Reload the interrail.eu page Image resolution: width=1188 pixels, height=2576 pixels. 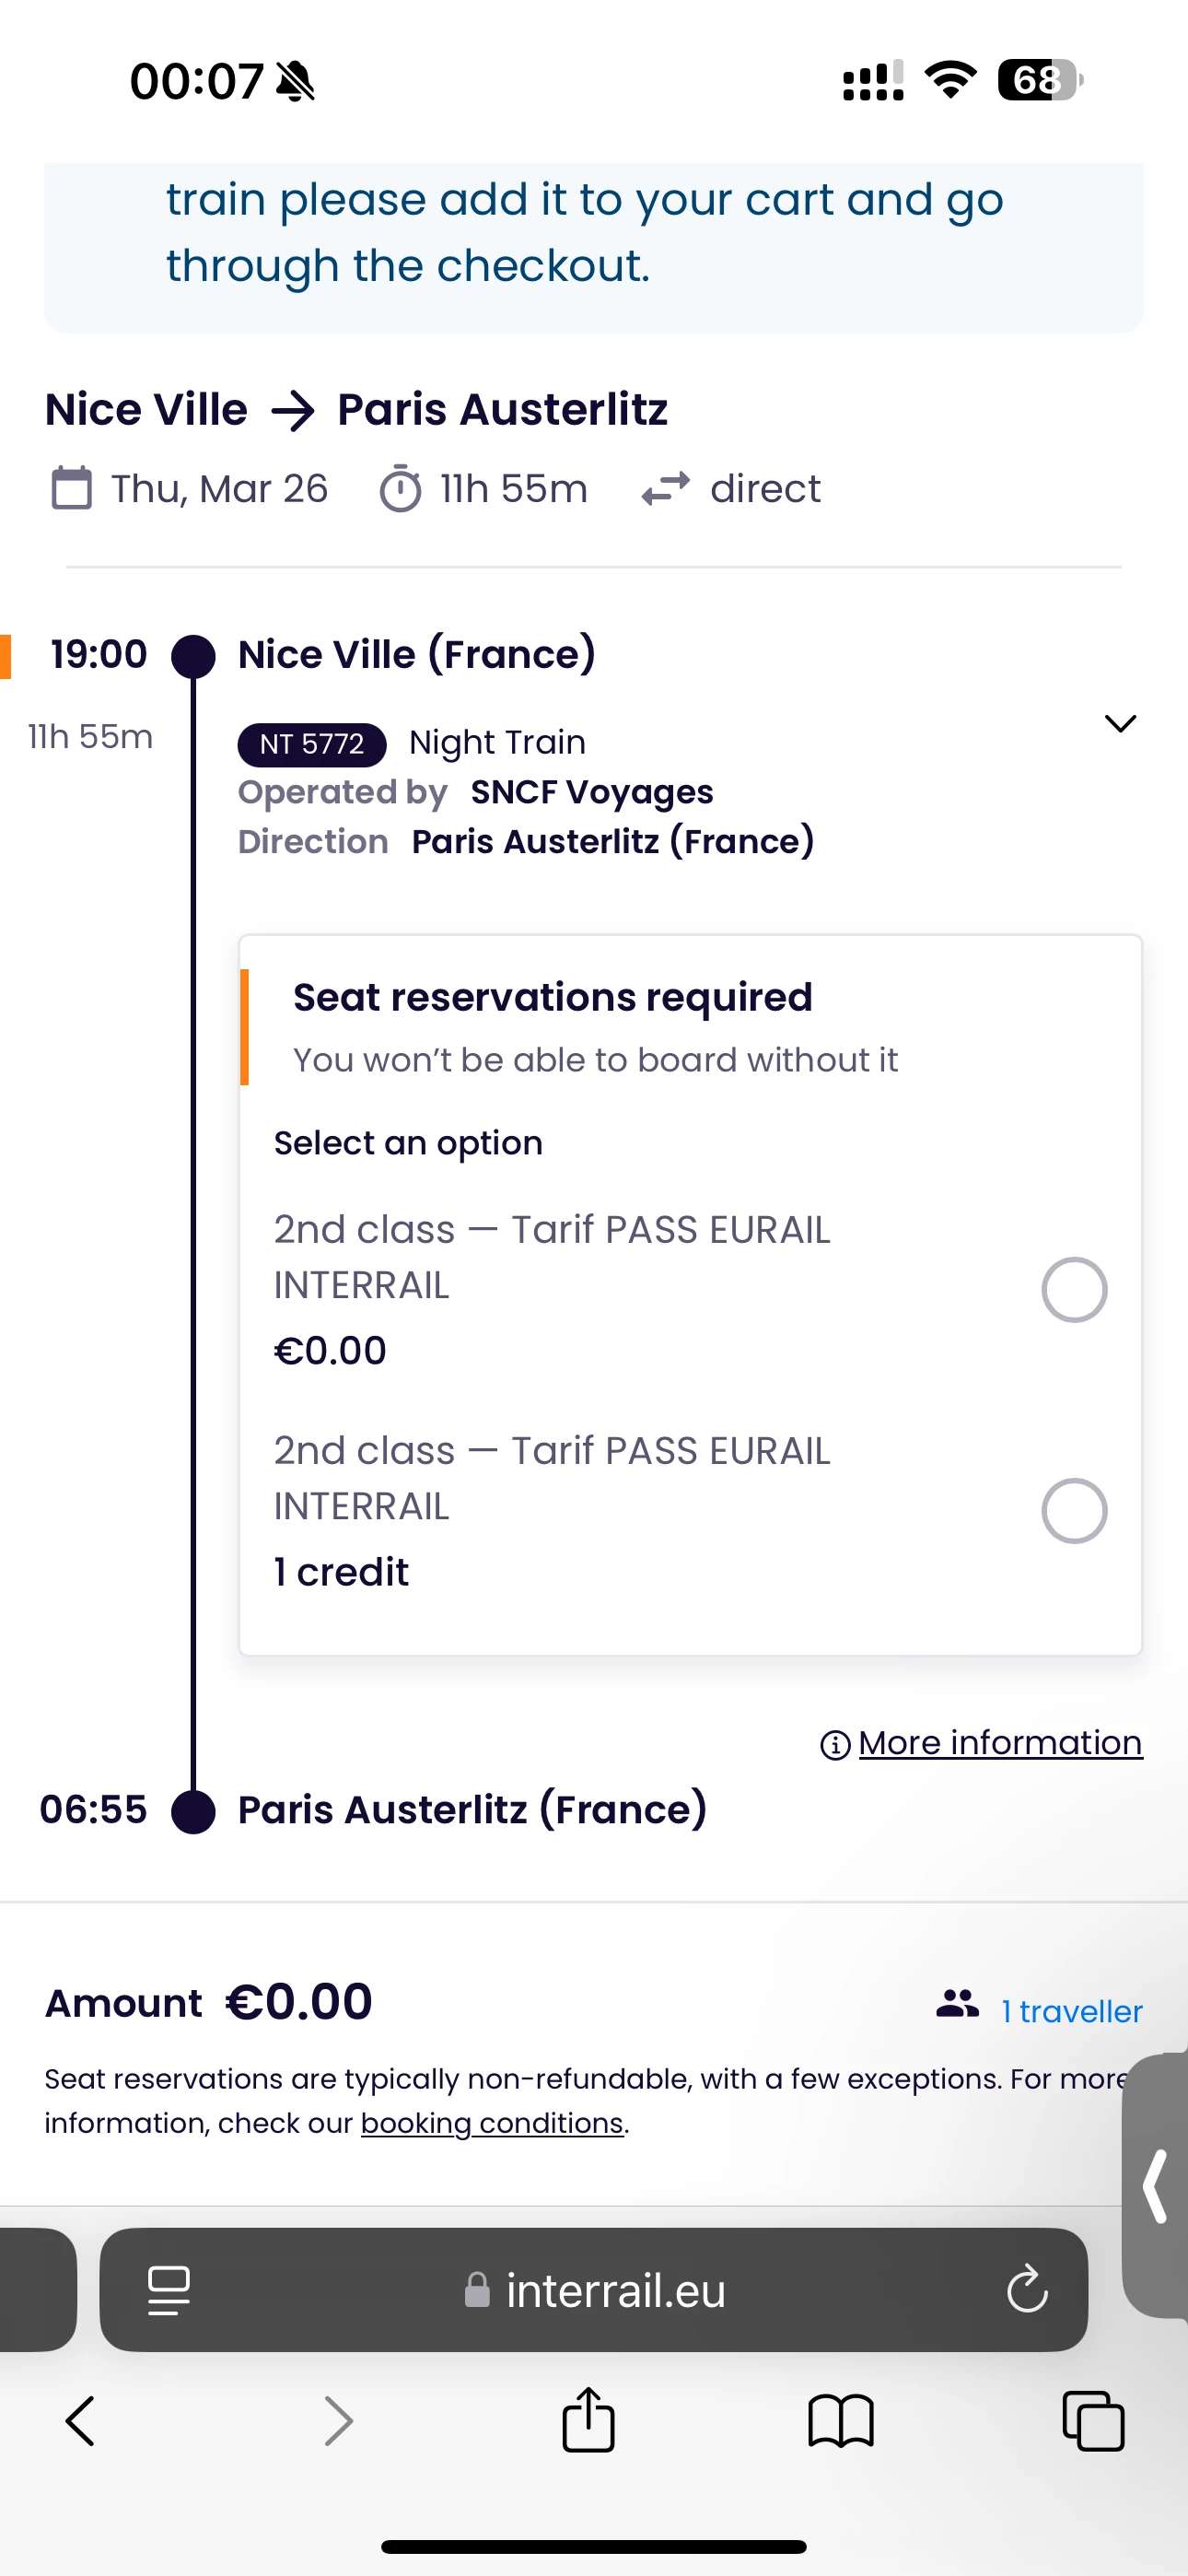tap(1027, 2289)
